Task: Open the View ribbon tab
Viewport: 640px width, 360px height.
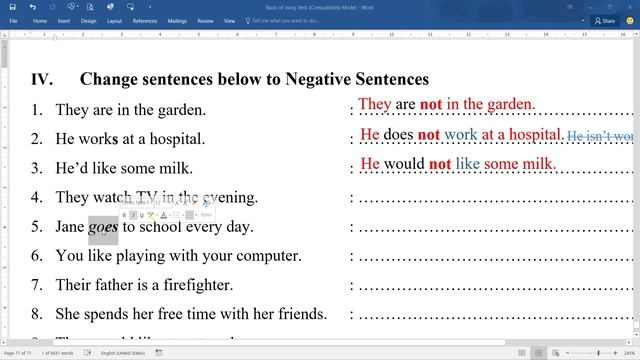Action: 229,21
